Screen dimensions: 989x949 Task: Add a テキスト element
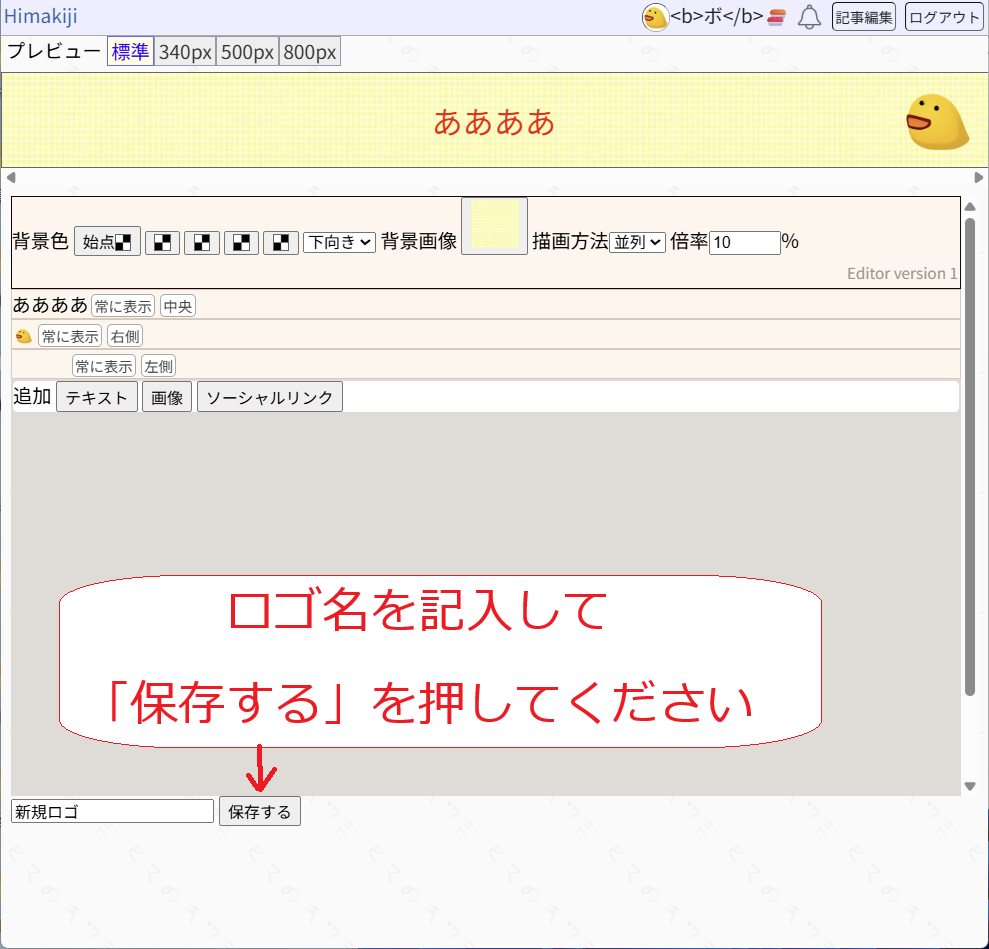[97, 397]
